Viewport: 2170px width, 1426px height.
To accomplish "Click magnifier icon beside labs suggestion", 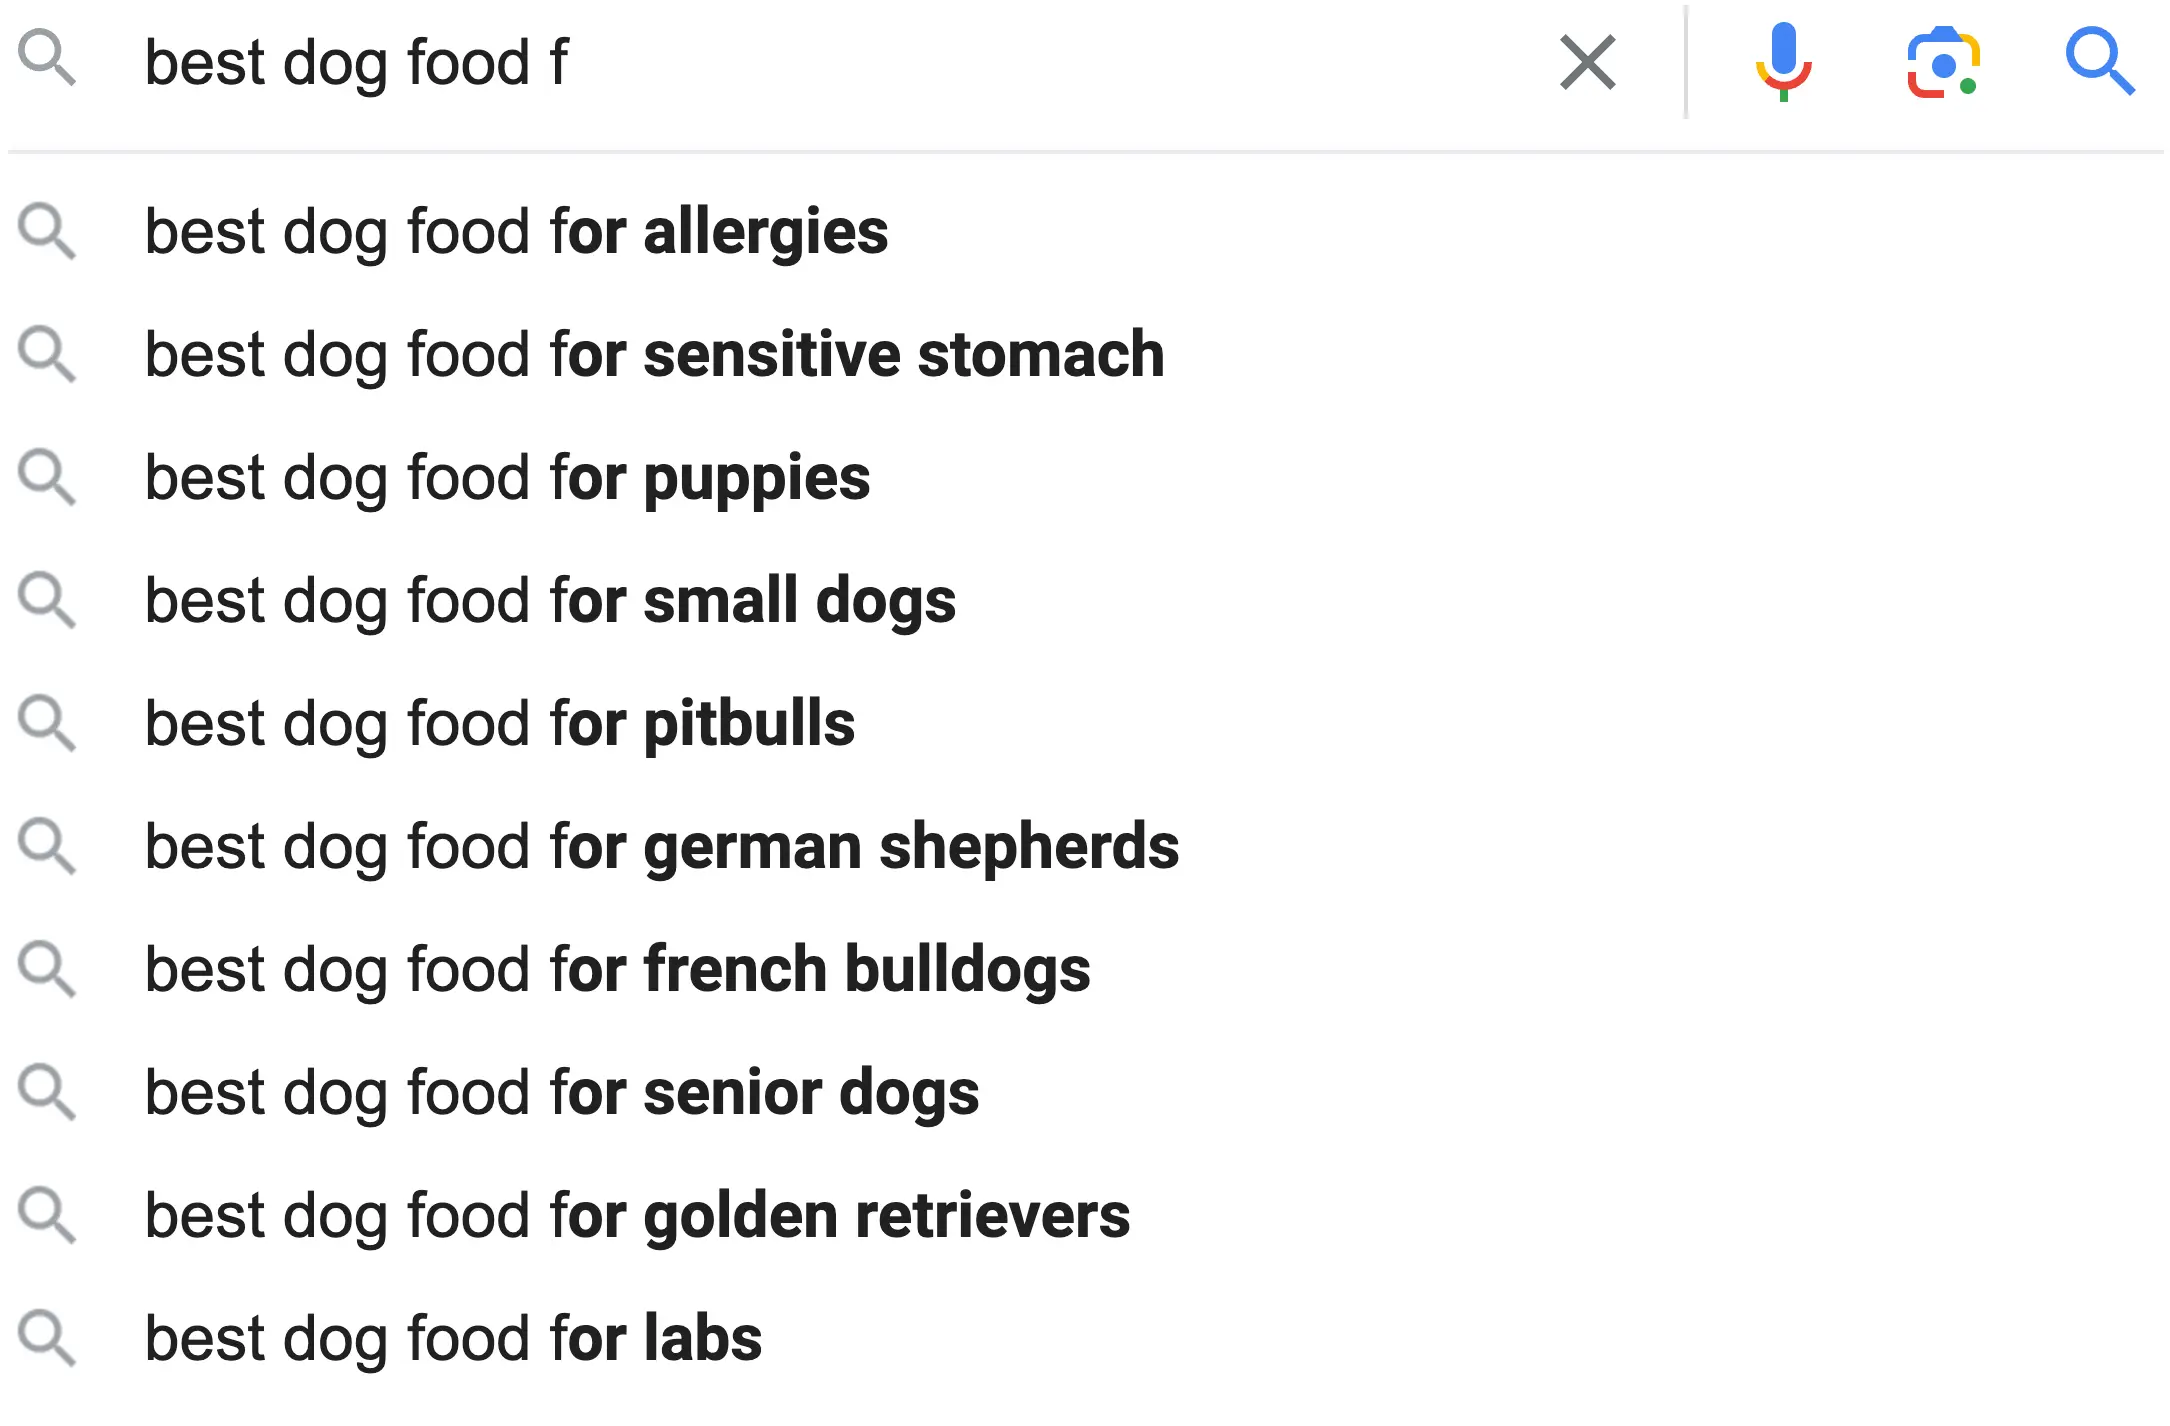I will coord(46,1339).
